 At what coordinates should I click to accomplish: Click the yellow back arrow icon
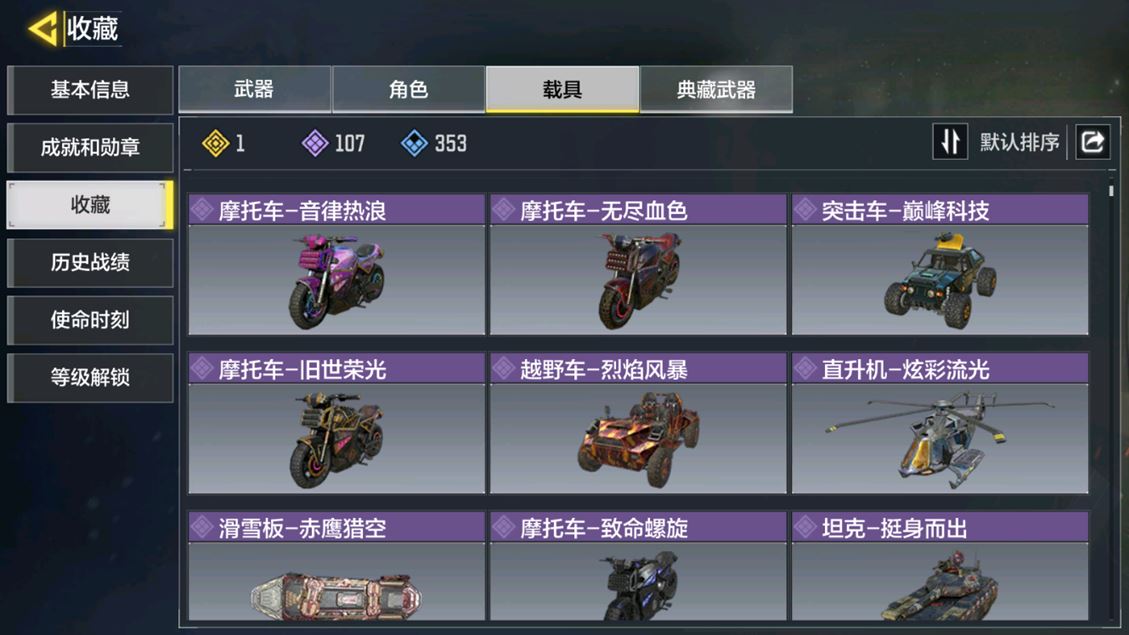(x=43, y=29)
